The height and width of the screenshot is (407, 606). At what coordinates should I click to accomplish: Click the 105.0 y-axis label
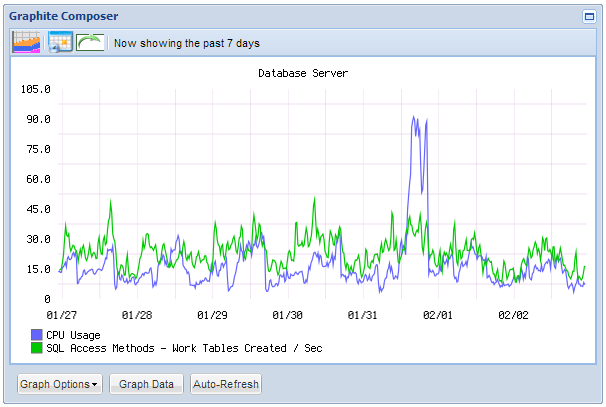click(36, 89)
